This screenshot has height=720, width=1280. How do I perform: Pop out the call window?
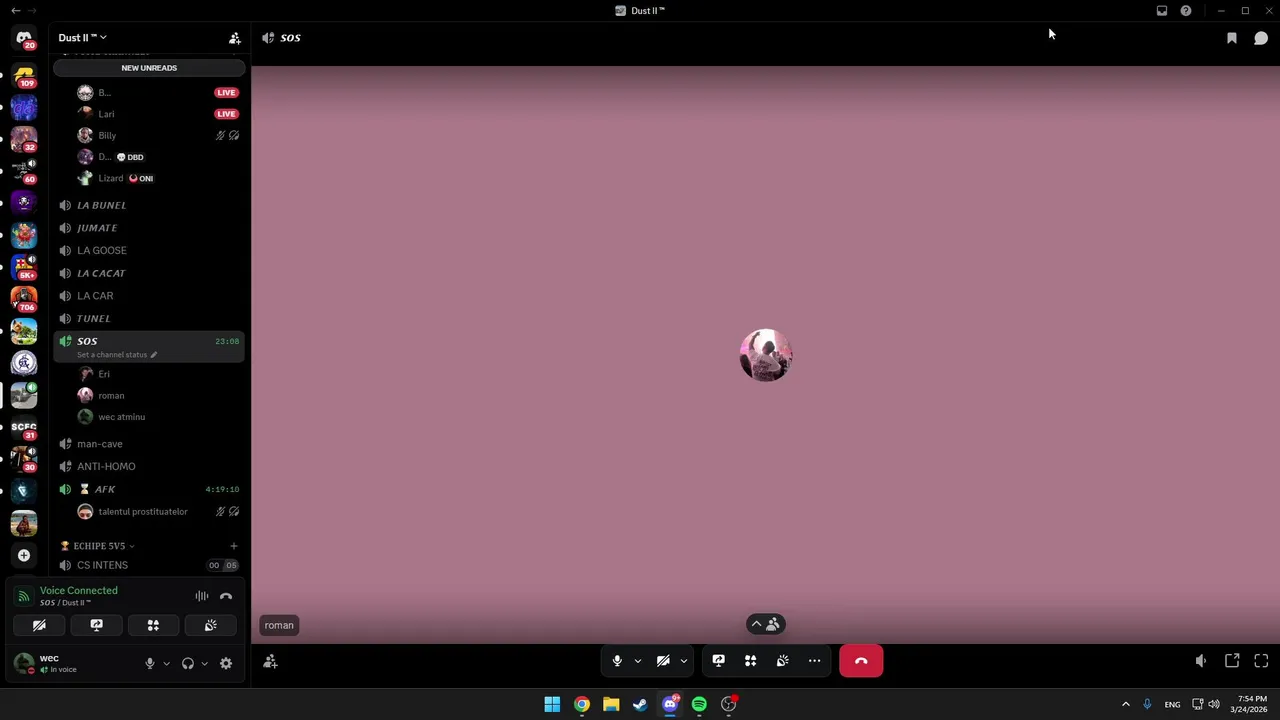tap(1232, 661)
